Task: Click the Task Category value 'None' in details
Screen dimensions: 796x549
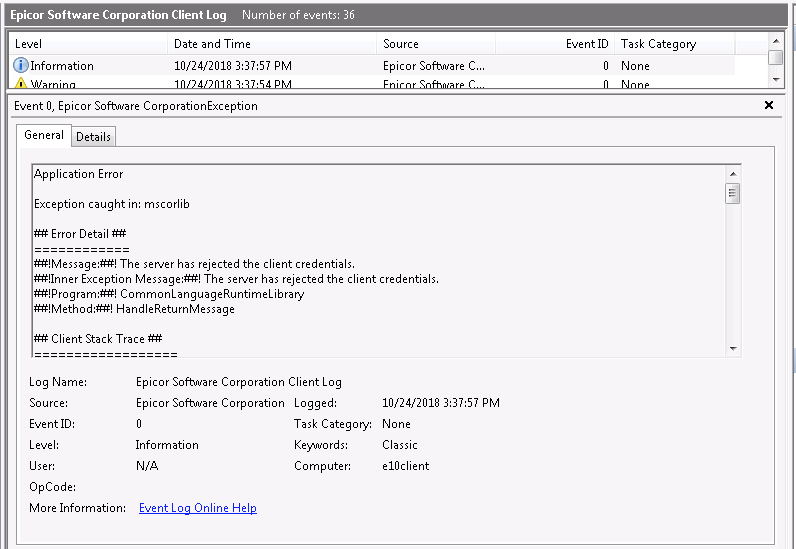Action: point(396,424)
